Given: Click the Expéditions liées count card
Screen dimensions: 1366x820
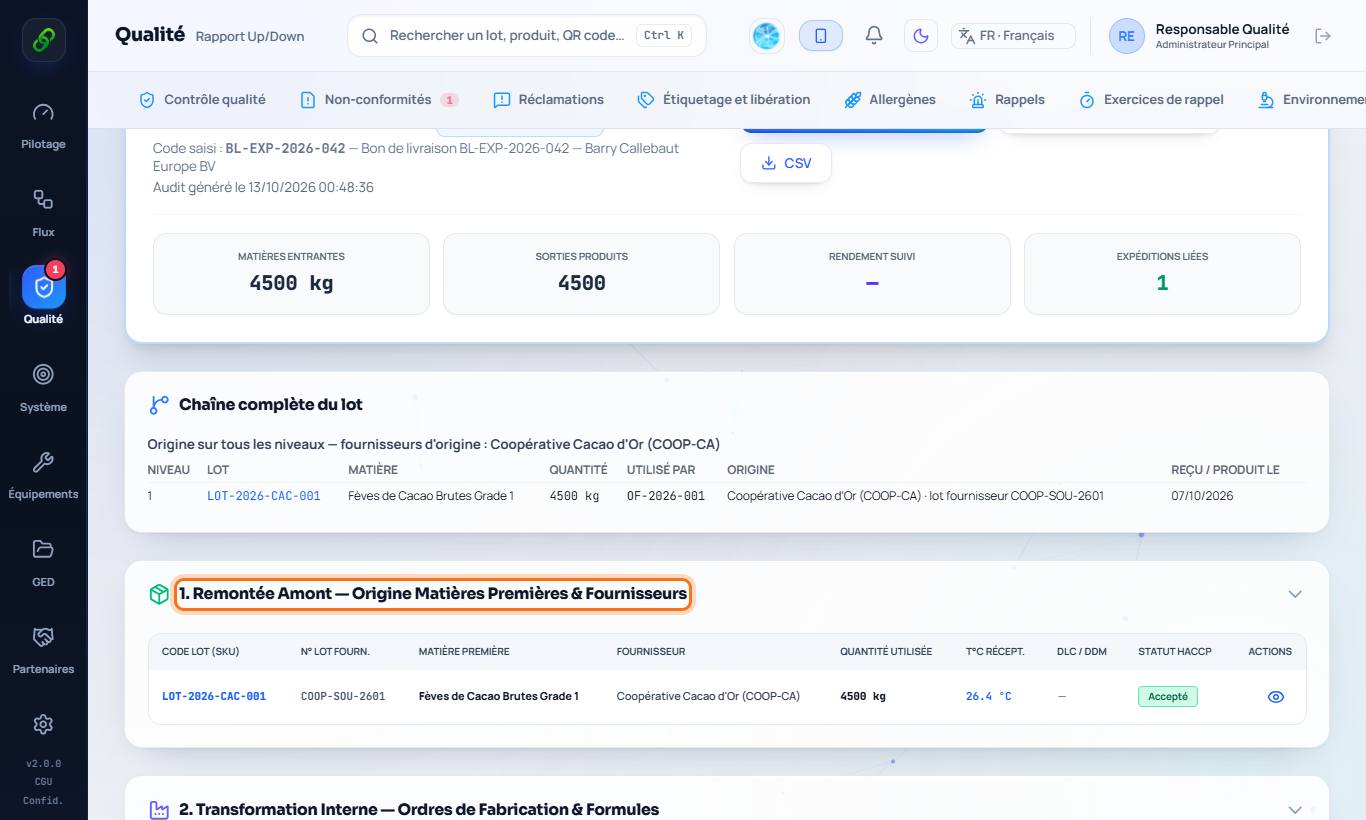Looking at the screenshot, I should coord(1162,274).
